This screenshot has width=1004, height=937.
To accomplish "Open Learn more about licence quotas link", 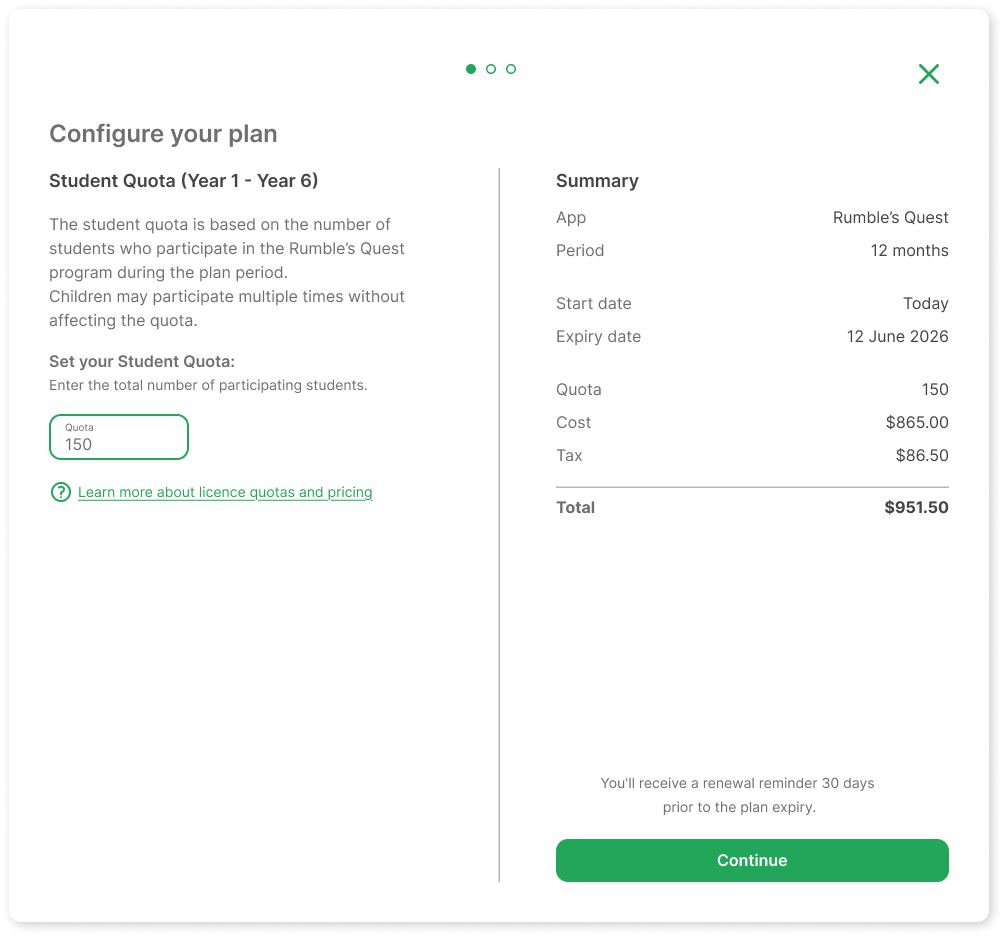I will (225, 492).
